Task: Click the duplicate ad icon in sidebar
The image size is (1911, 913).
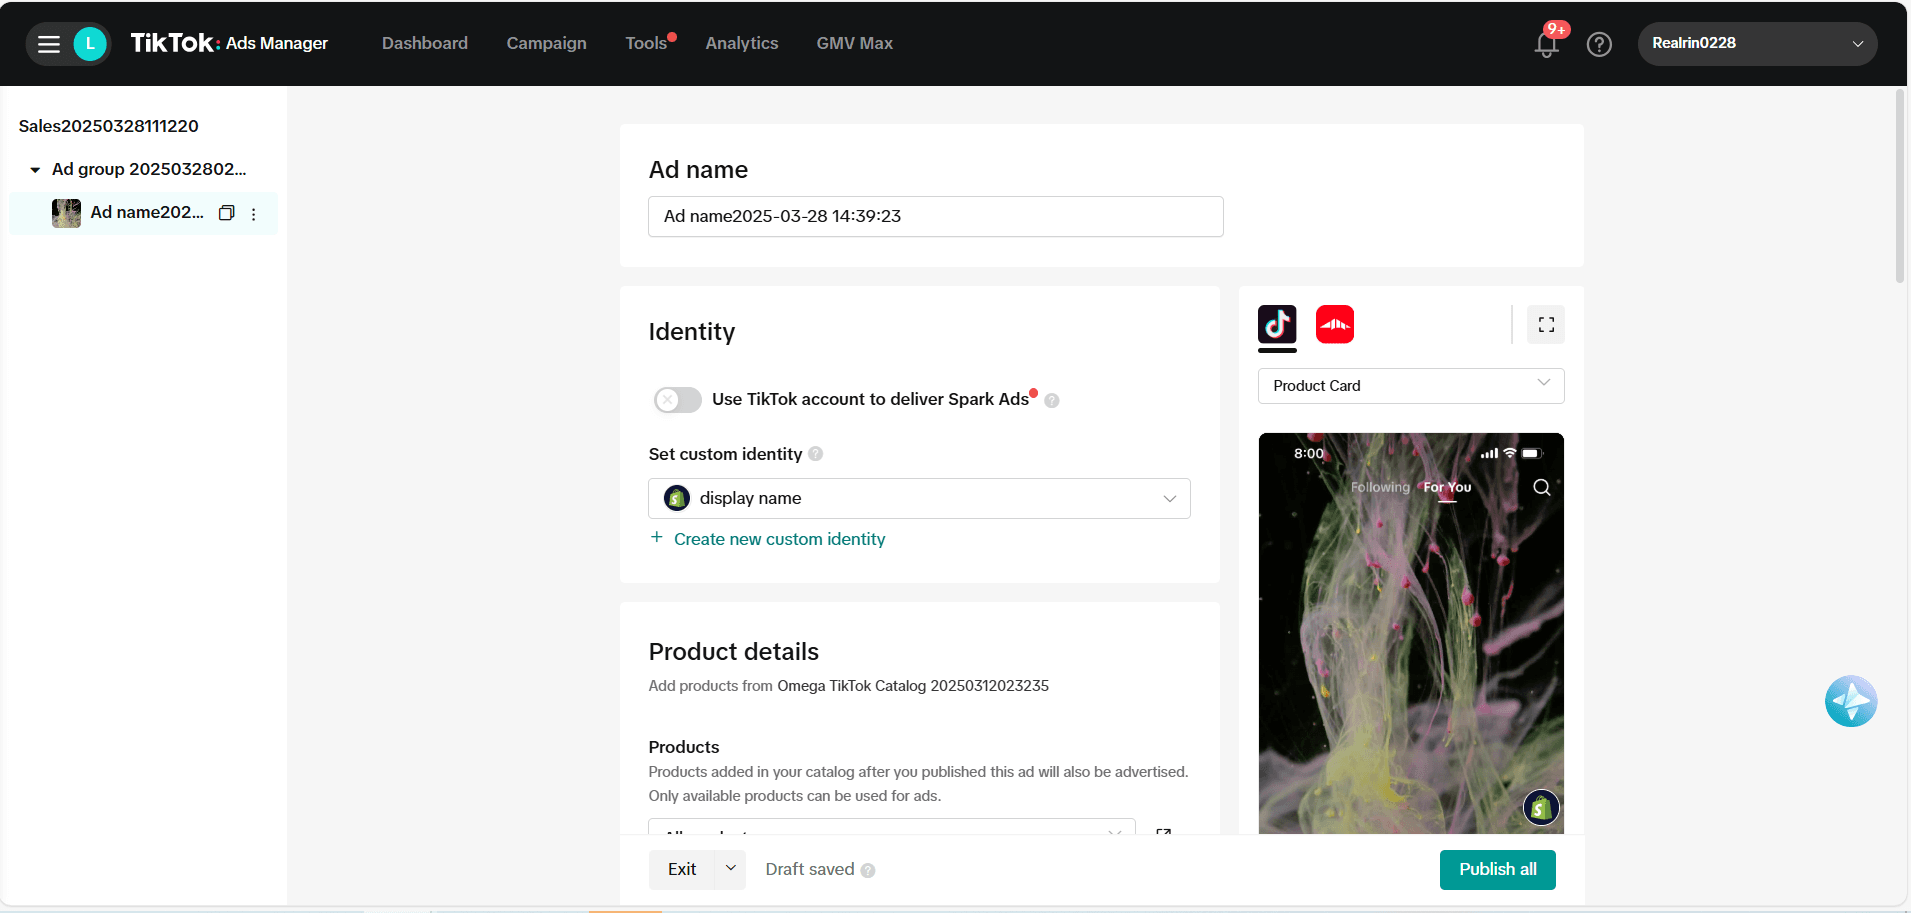Action: pyautogui.click(x=227, y=213)
